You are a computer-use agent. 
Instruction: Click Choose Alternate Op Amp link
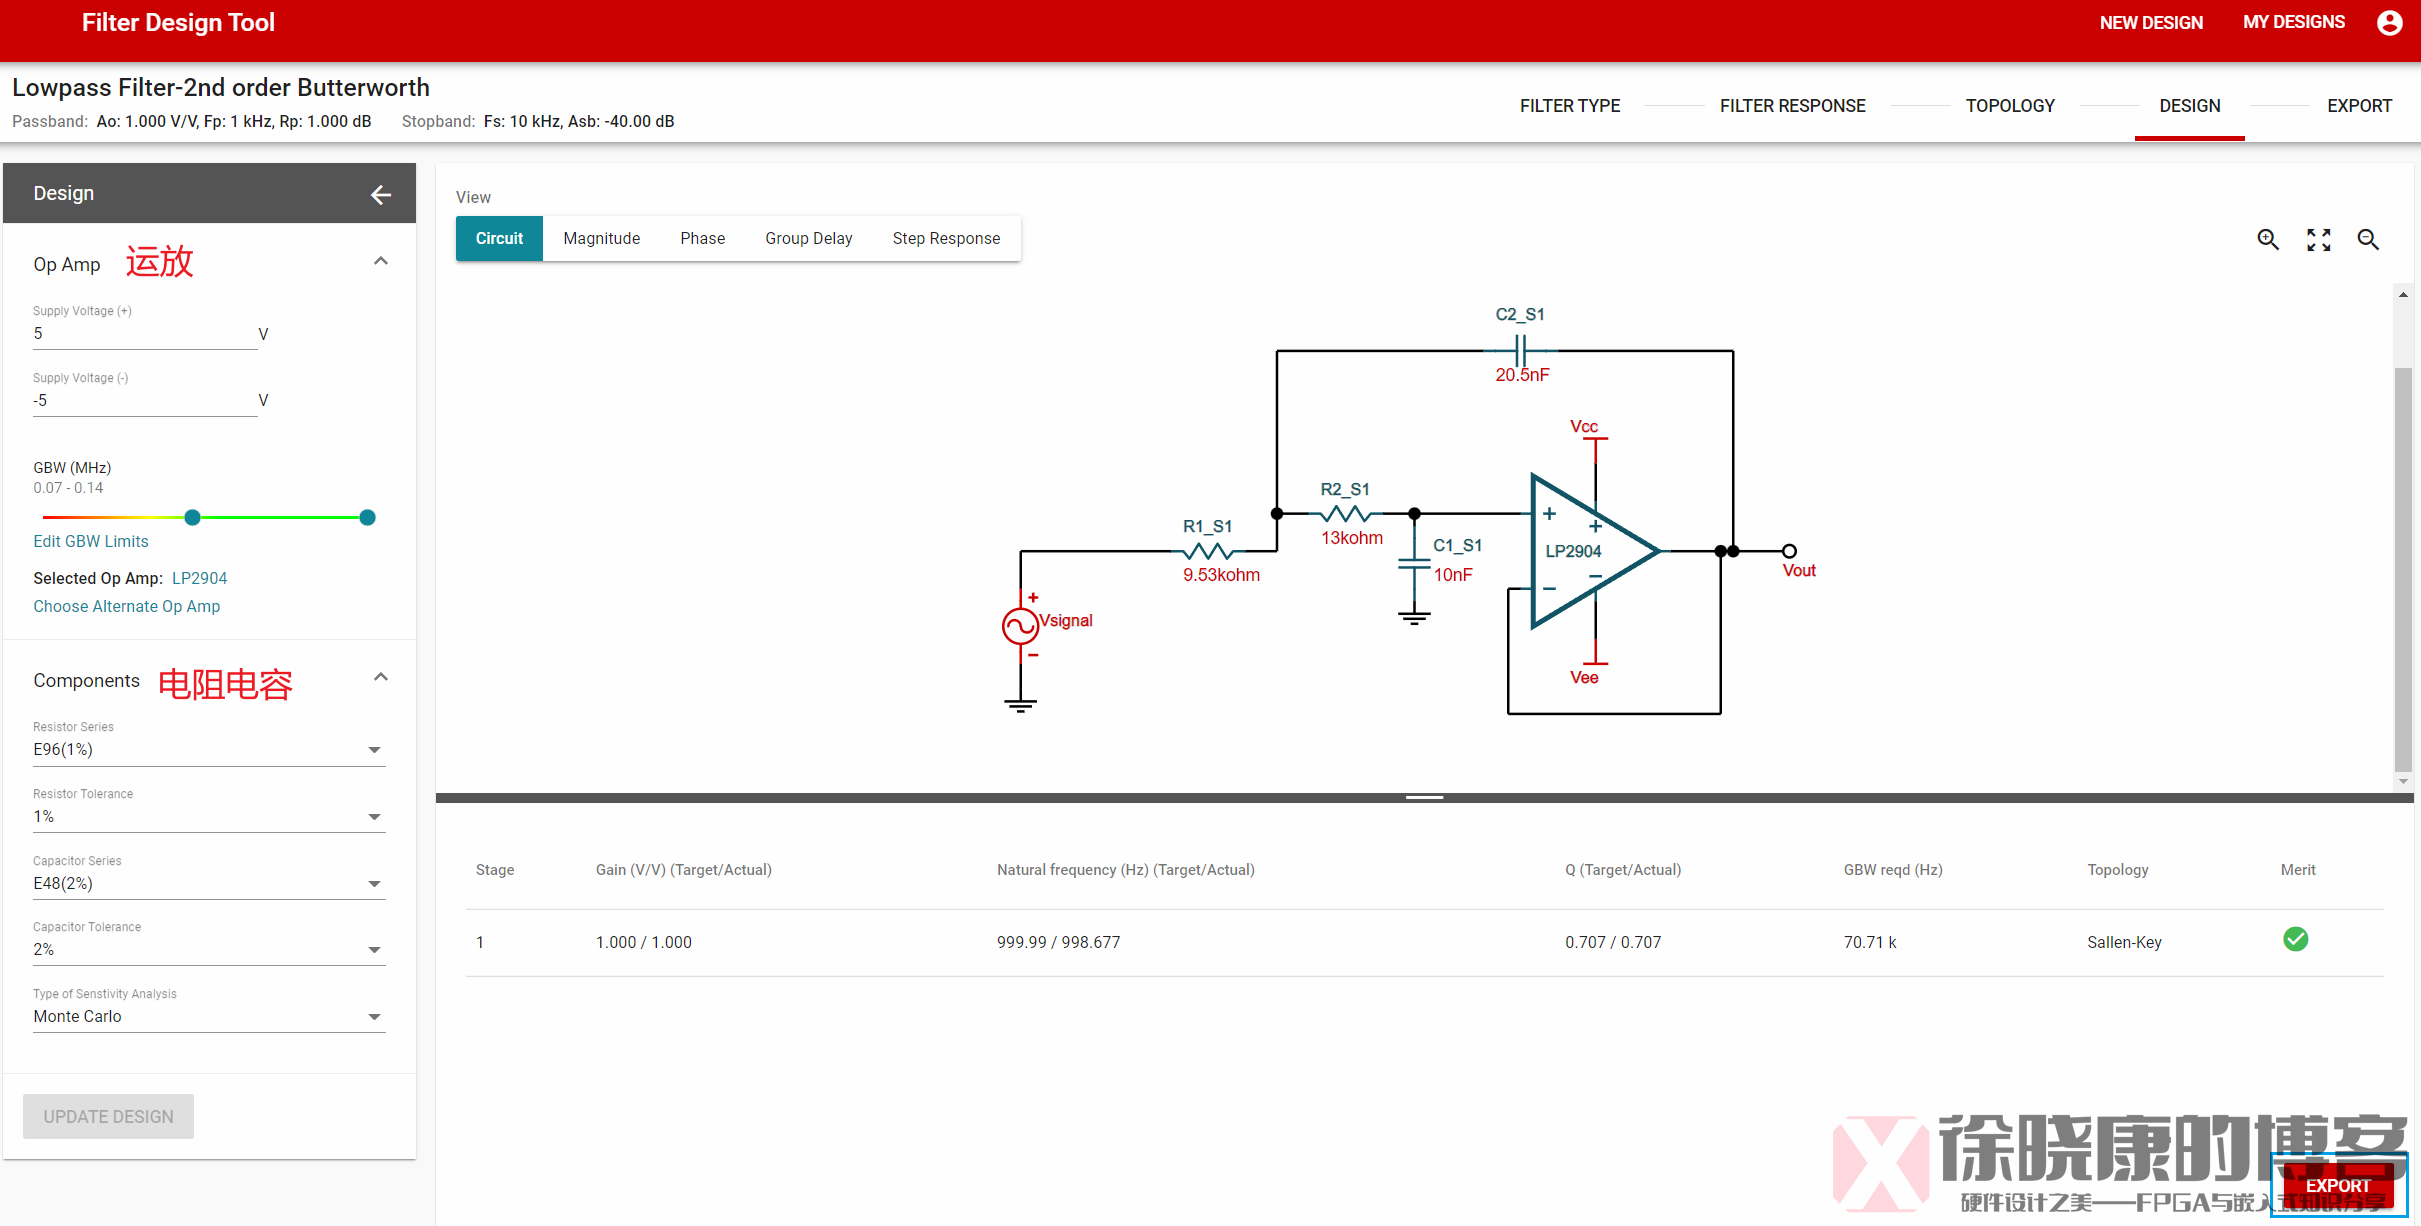coord(127,606)
